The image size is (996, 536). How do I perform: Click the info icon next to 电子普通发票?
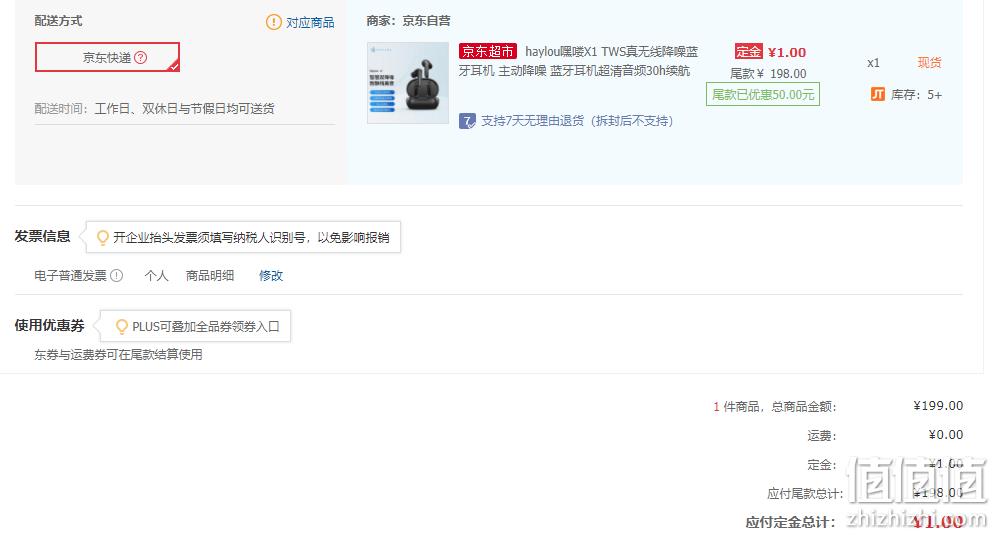pos(117,276)
